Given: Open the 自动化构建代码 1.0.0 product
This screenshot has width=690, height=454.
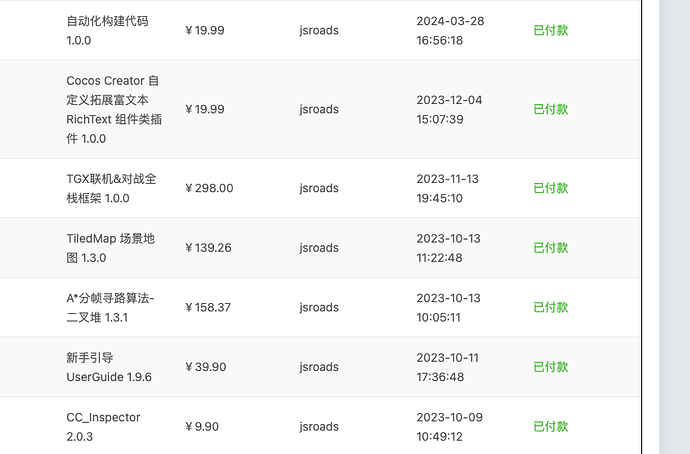Looking at the screenshot, I should pos(108,30).
